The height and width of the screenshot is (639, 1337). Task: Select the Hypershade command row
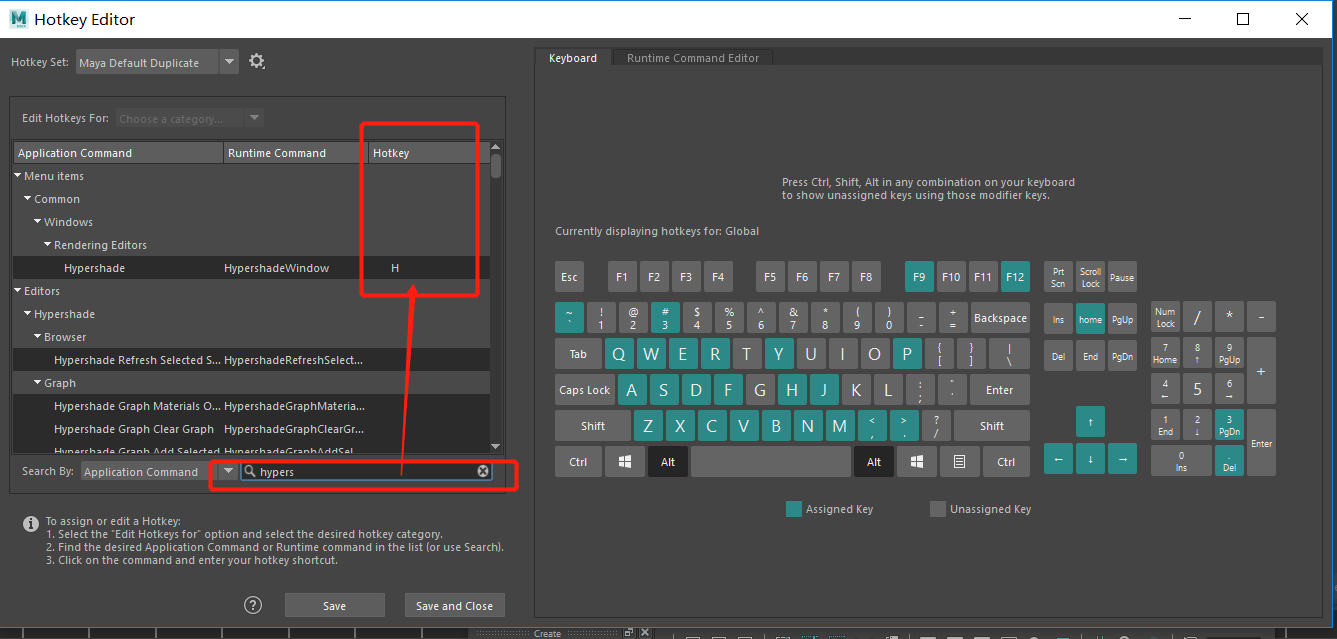[x=251, y=268]
